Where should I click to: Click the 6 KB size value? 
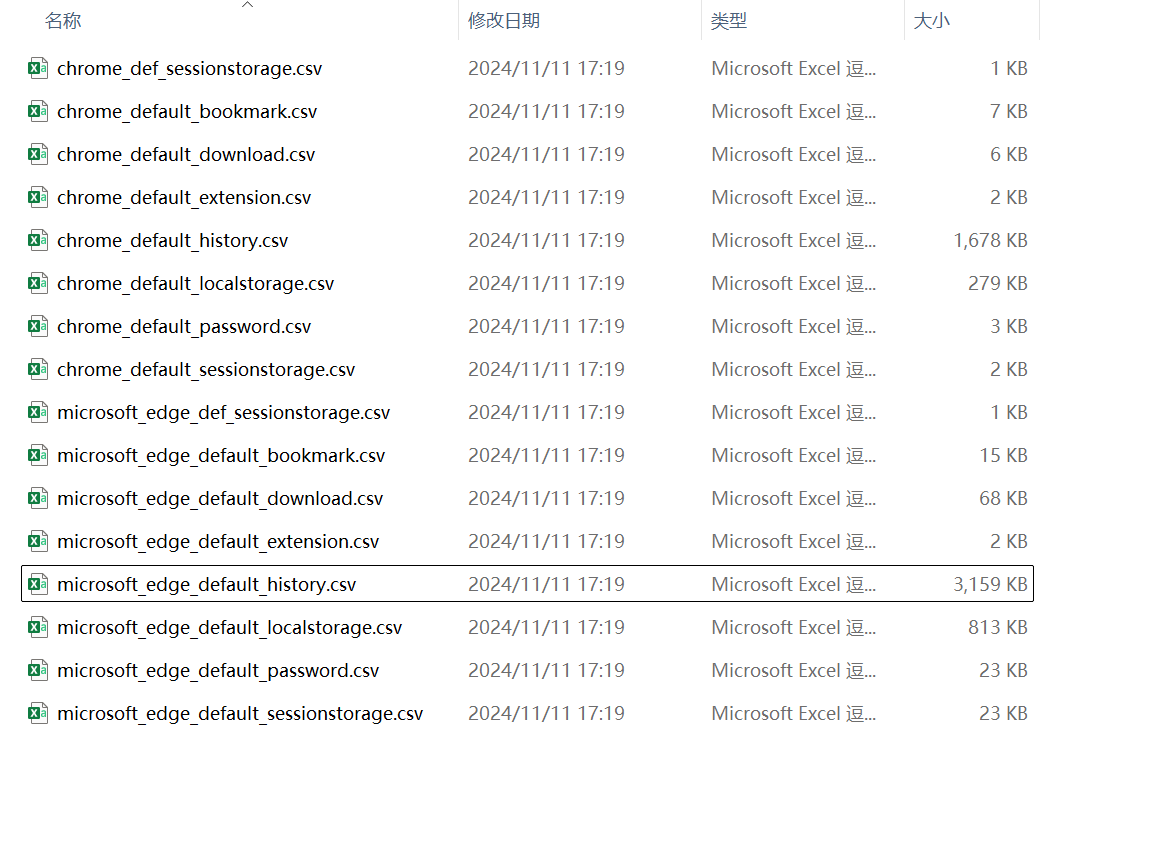point(1008,155)
